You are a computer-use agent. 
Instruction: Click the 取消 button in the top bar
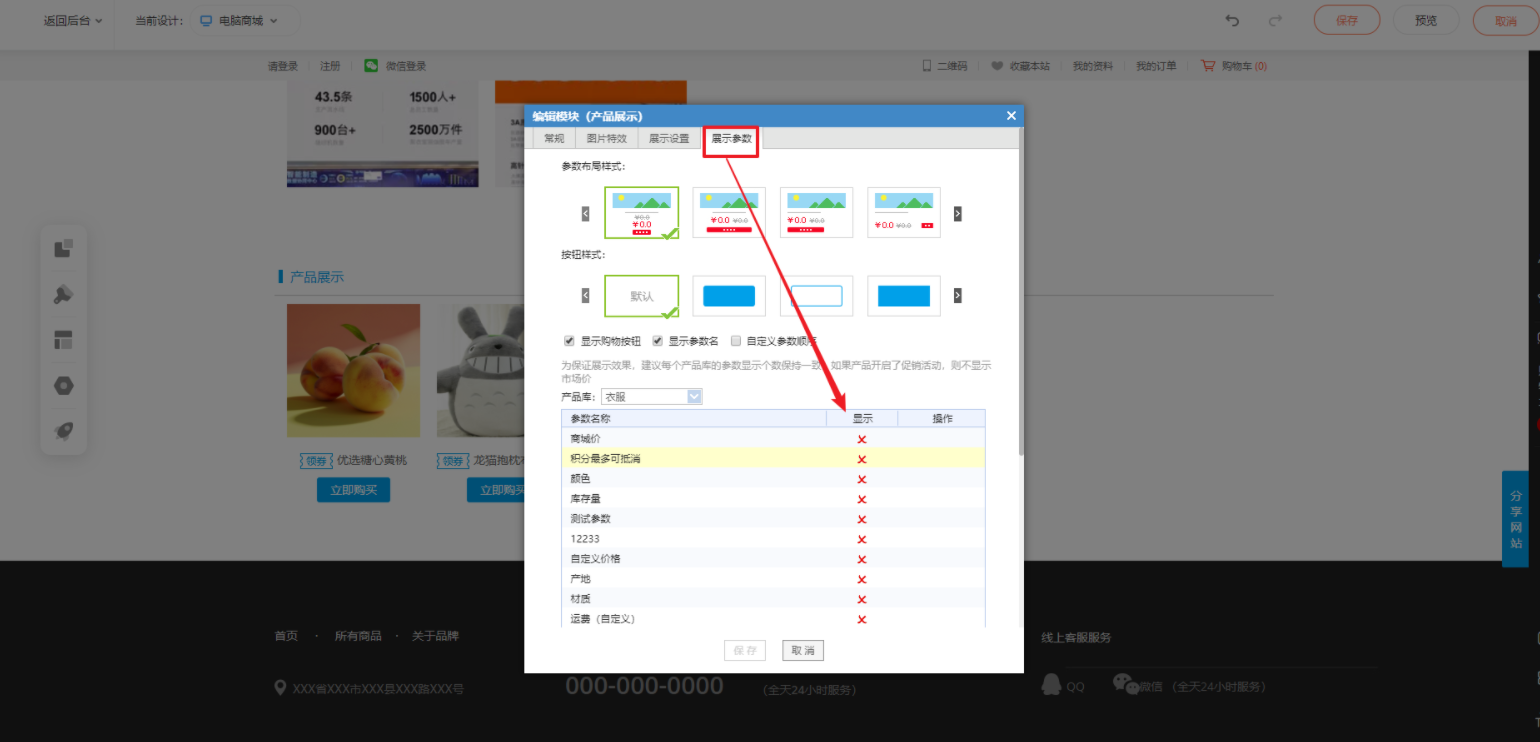point(1506,20)
